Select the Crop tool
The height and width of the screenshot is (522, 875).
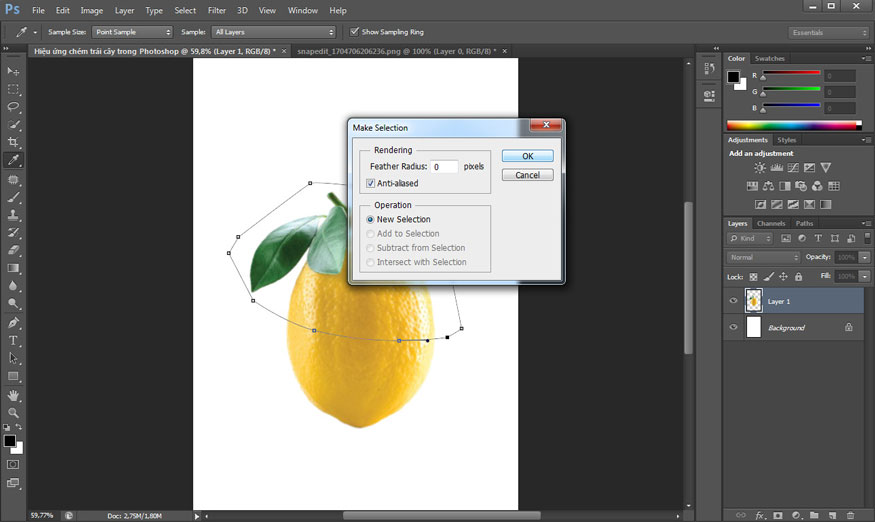[13, 142]
